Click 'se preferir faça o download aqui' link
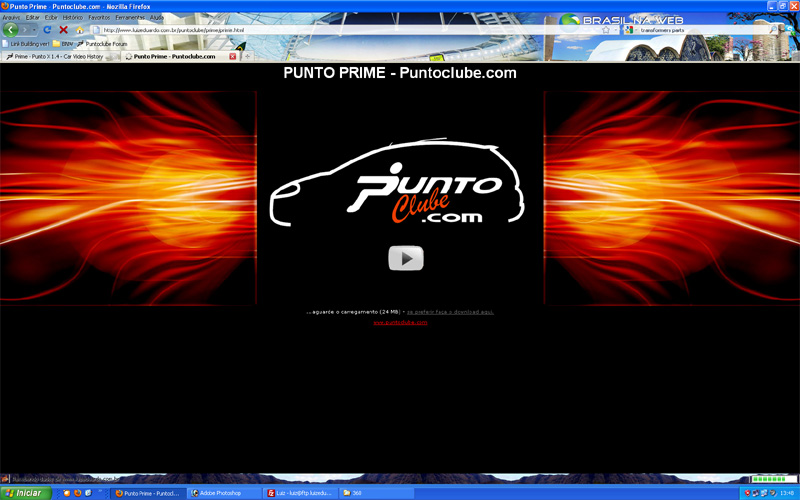This screenshot has width=800, height=500. tap(450, 312)
